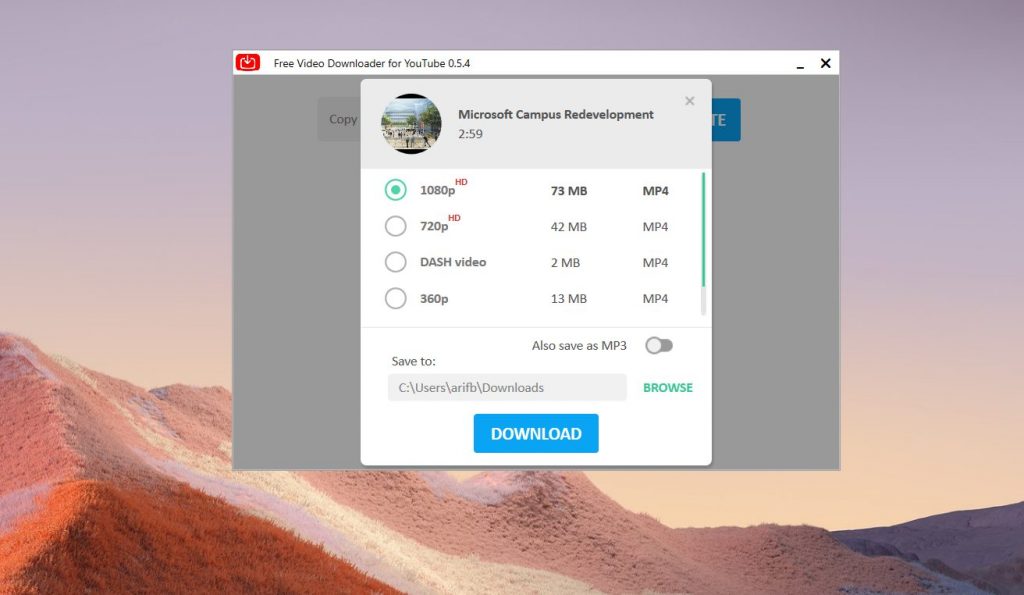
Task: Click the 2 MB file size text
Action: 565,263
